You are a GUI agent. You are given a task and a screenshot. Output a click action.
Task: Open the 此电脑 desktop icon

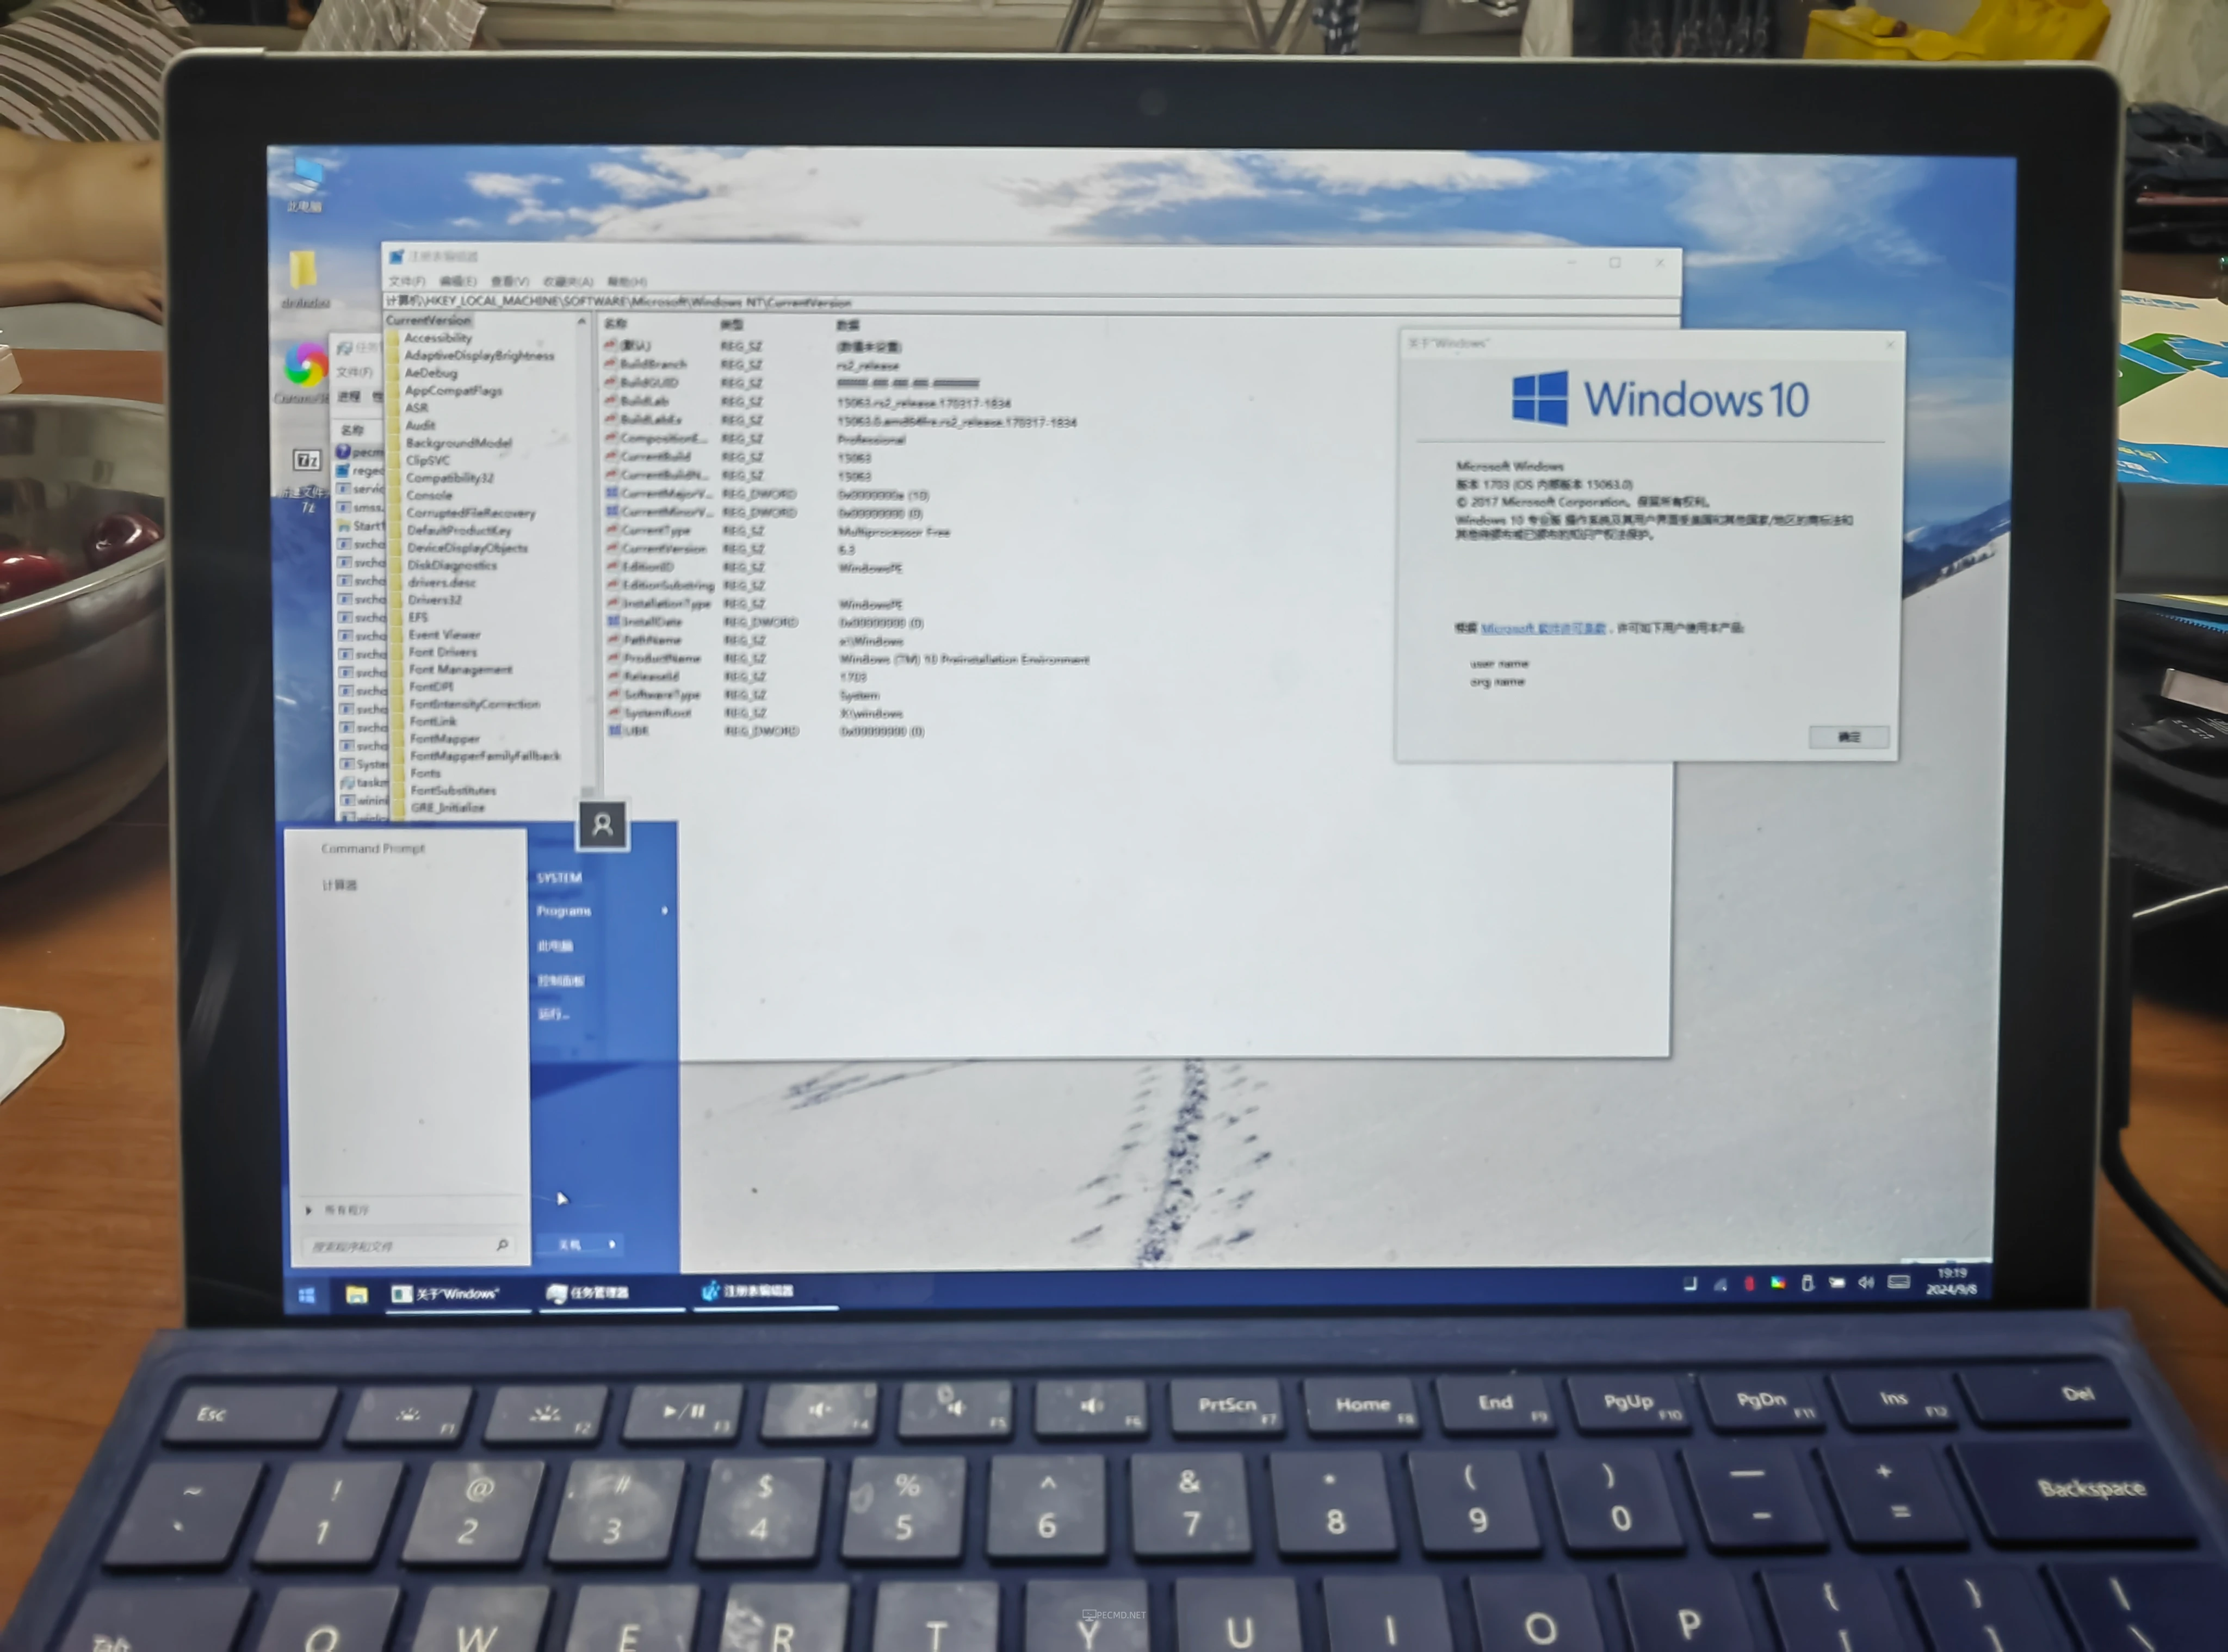[305, 185]
